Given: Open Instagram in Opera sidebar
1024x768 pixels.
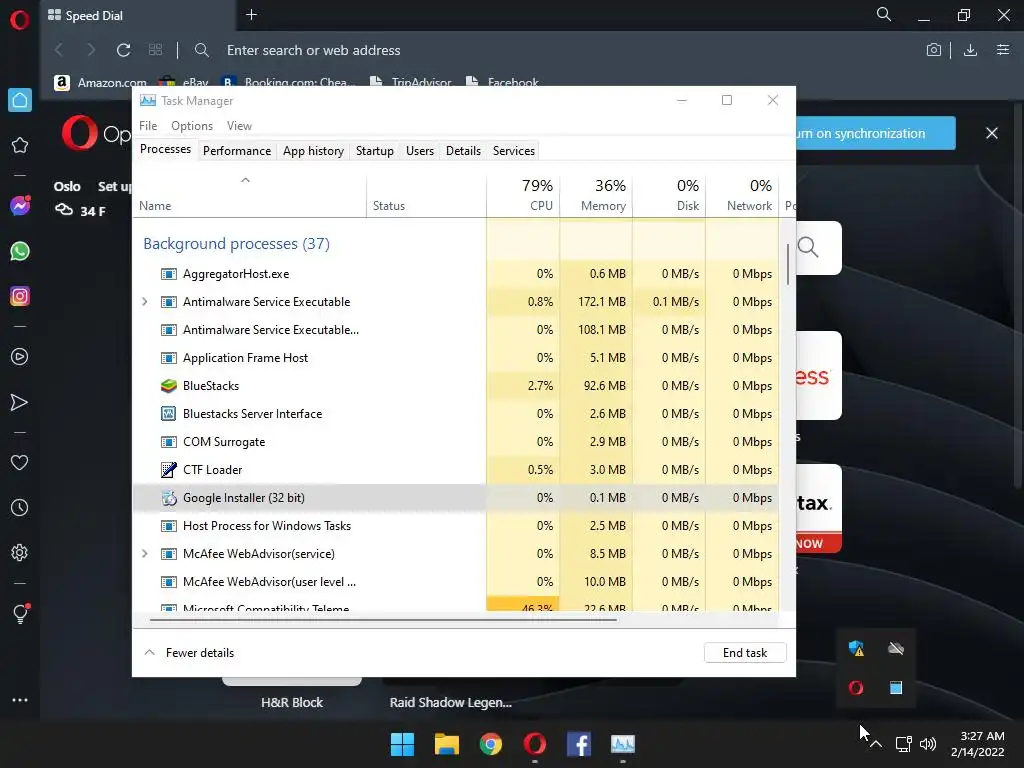Looking at the screenshot, I should coord(20,296).
